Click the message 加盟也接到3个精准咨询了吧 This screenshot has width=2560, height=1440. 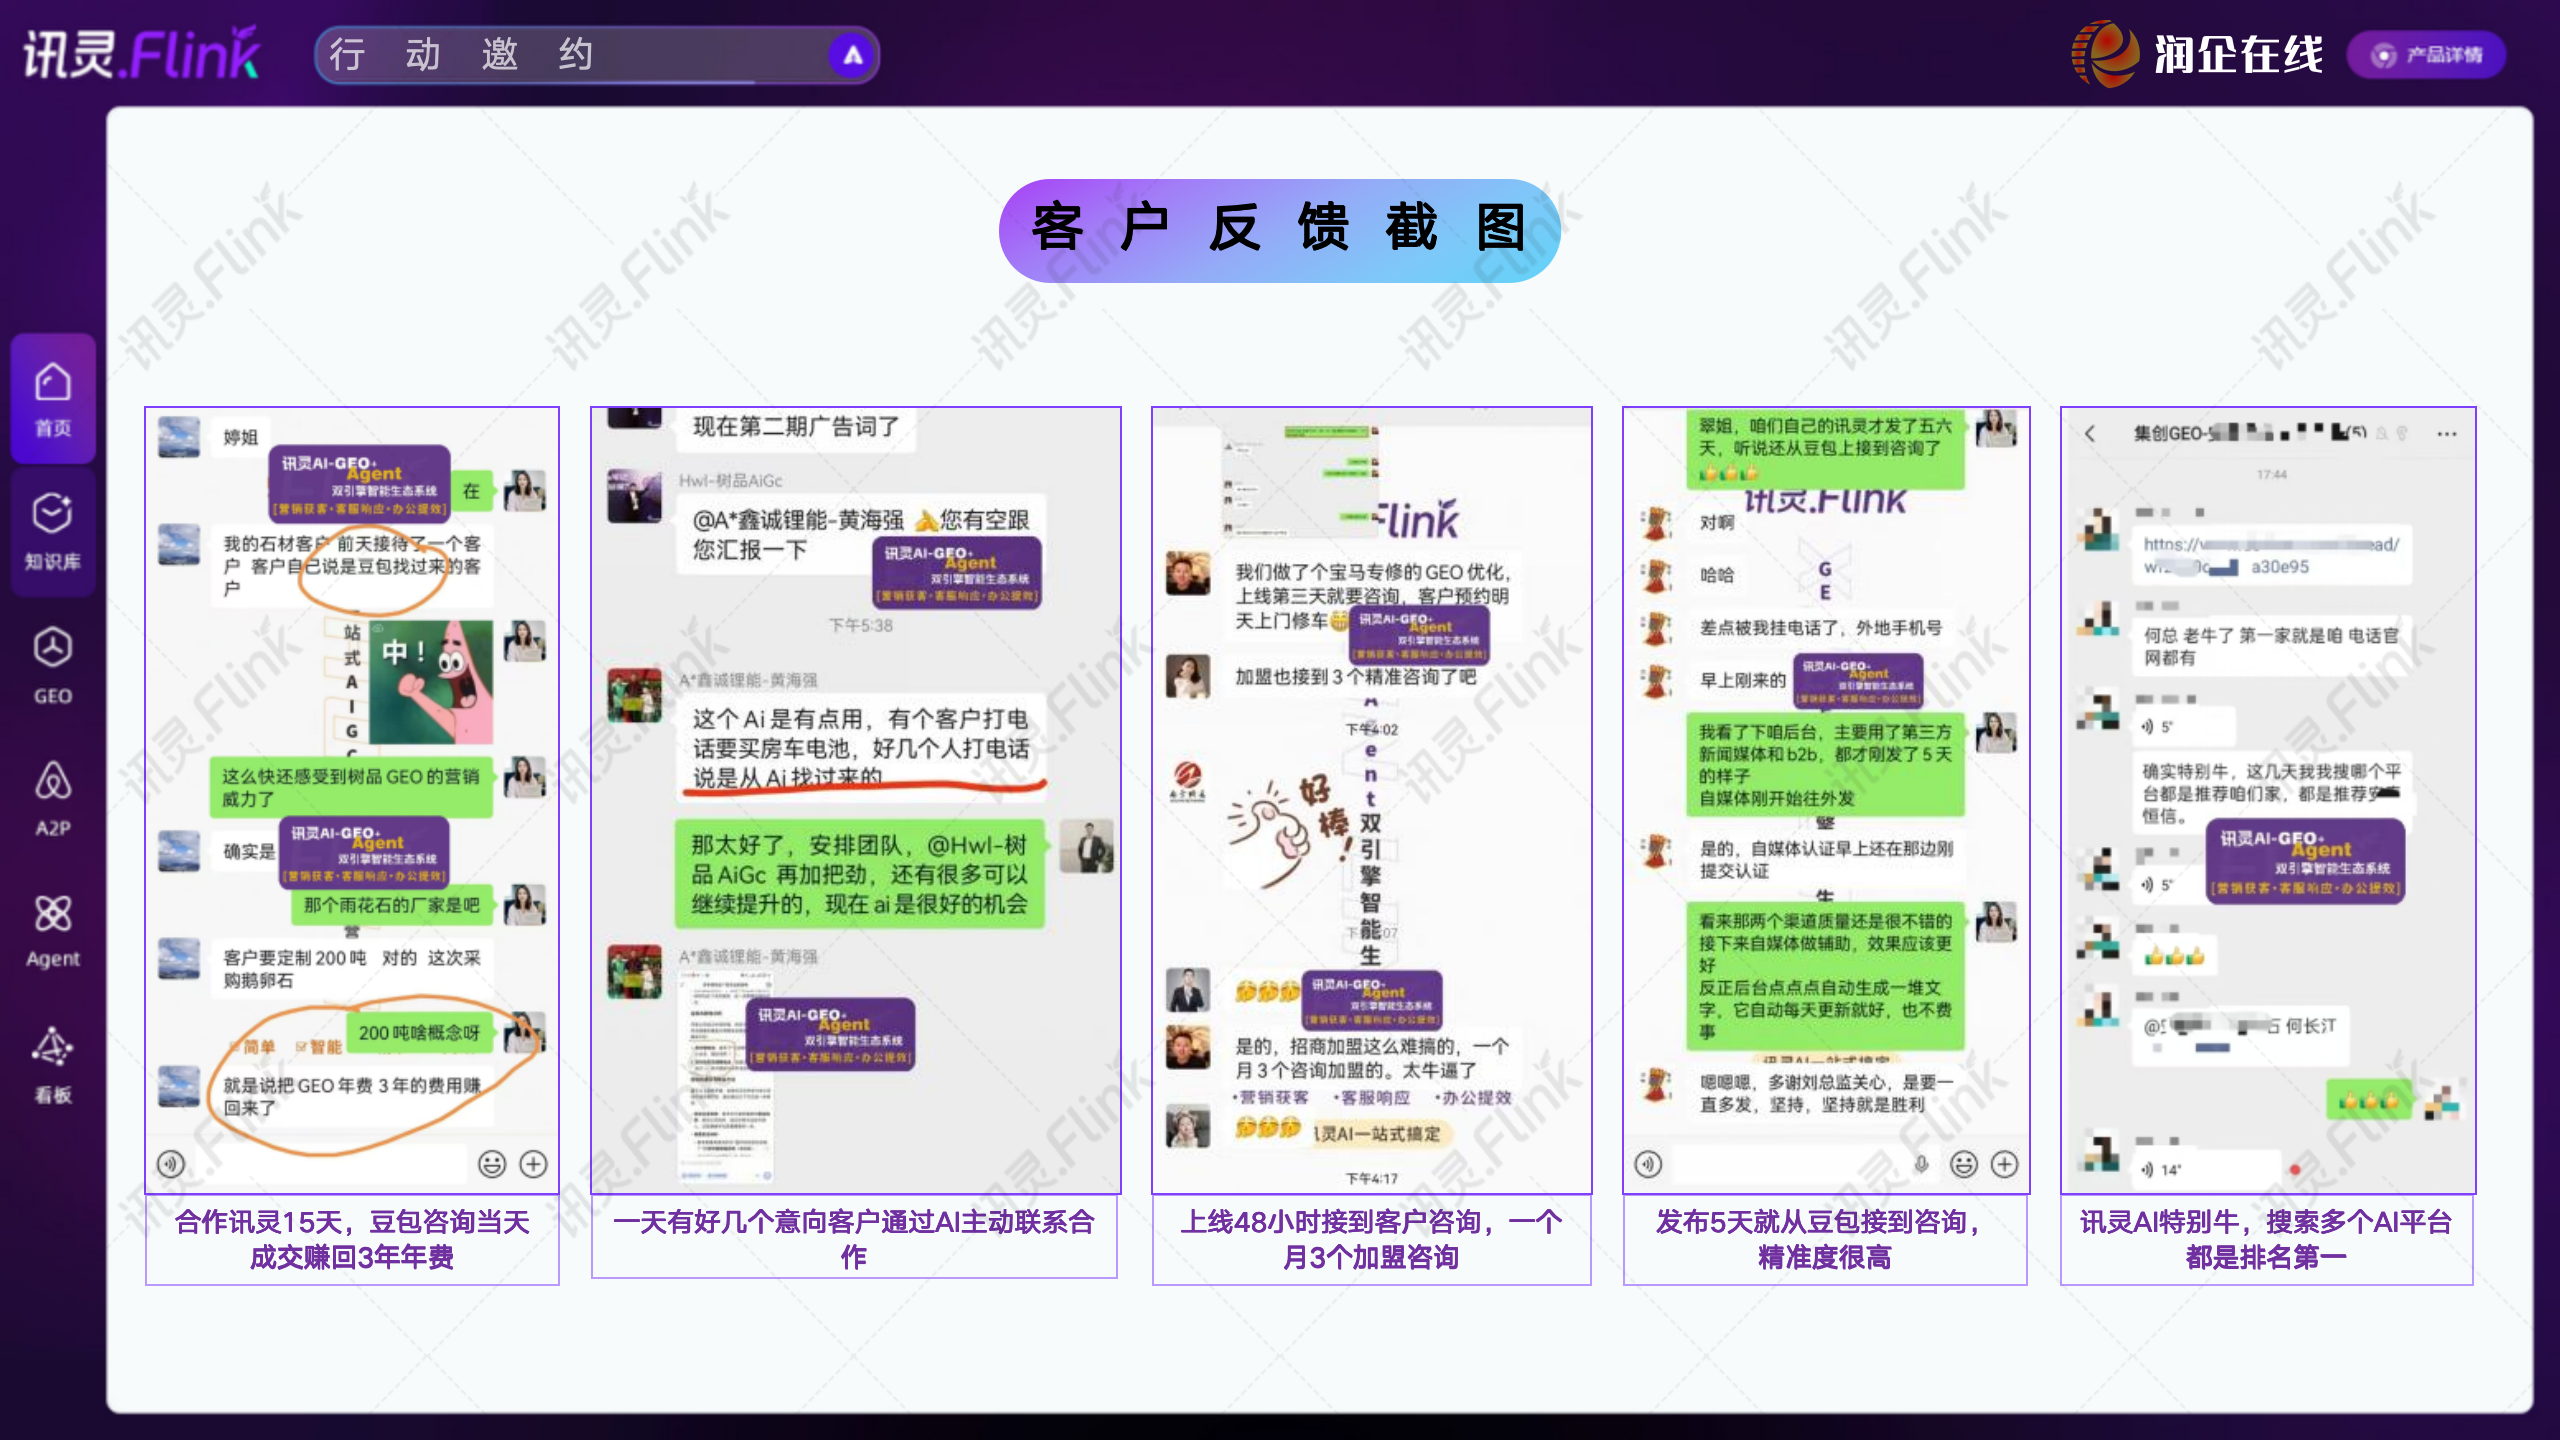tap(1355, 676)
